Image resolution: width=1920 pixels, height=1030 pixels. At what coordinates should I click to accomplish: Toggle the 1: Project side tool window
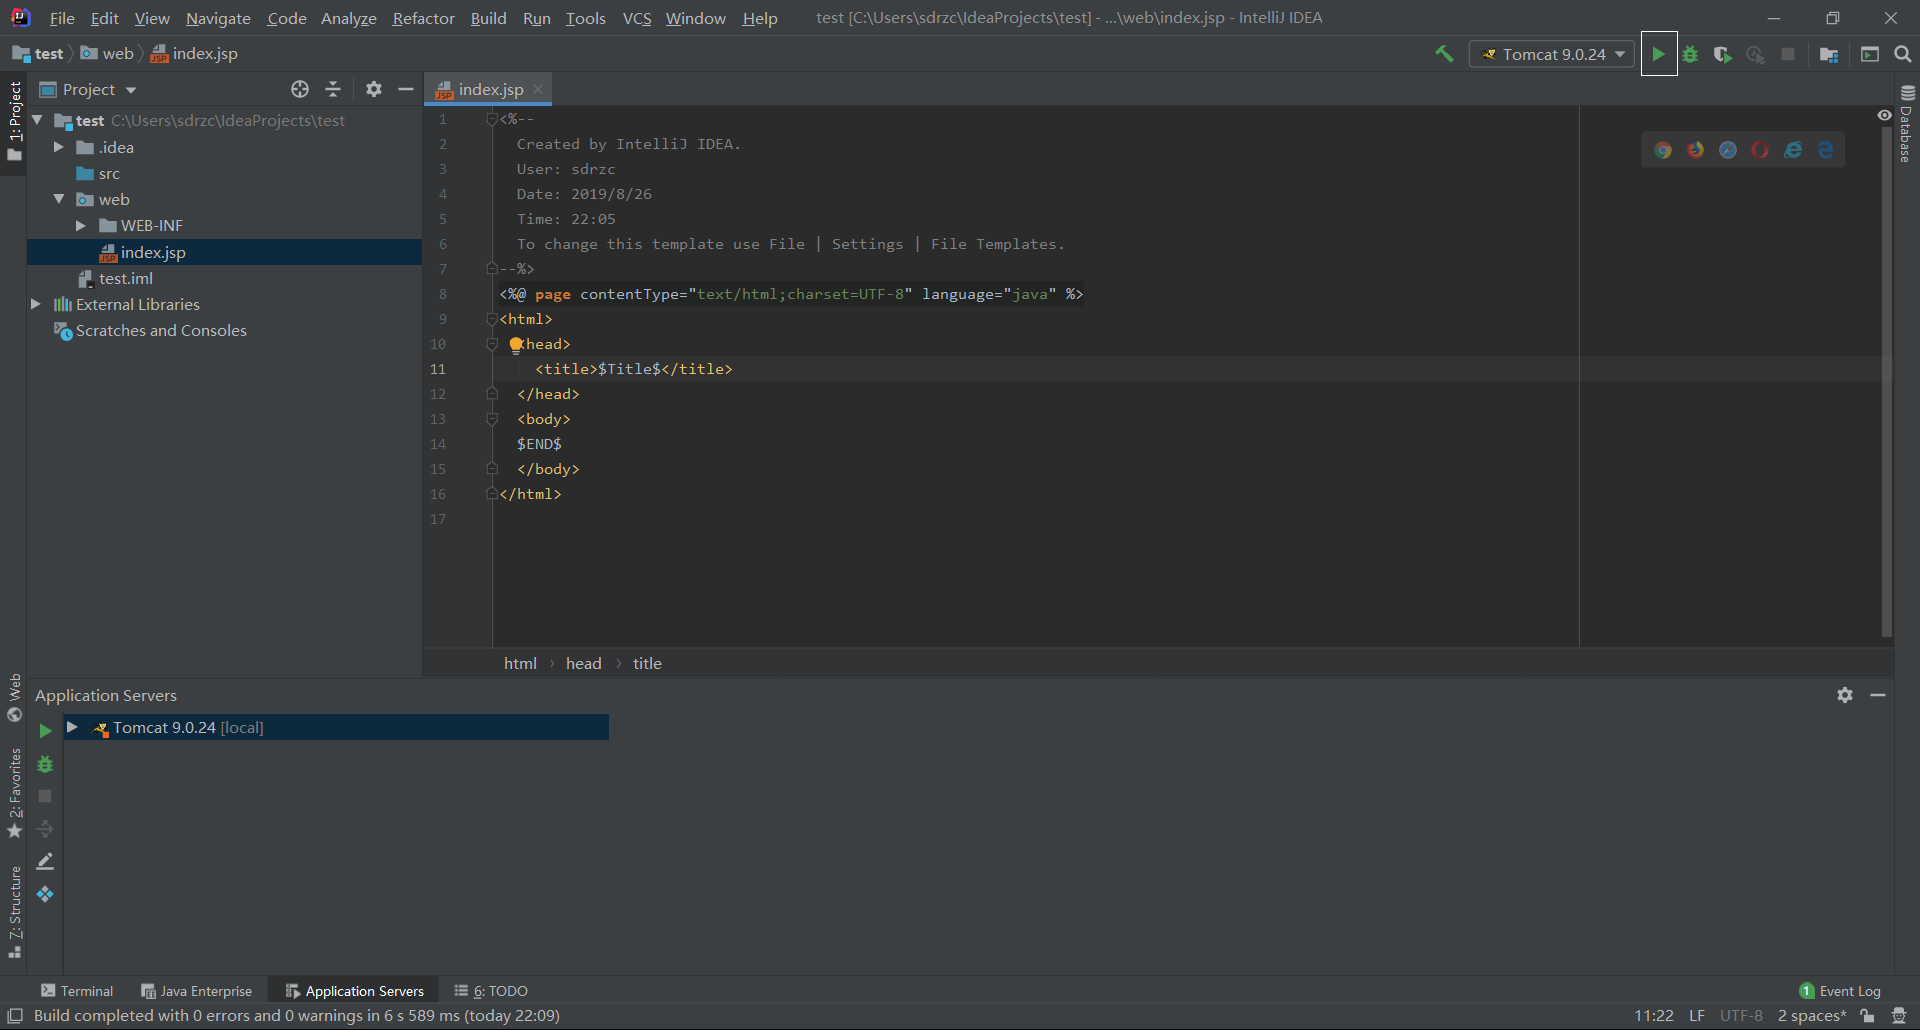point(14,121)
